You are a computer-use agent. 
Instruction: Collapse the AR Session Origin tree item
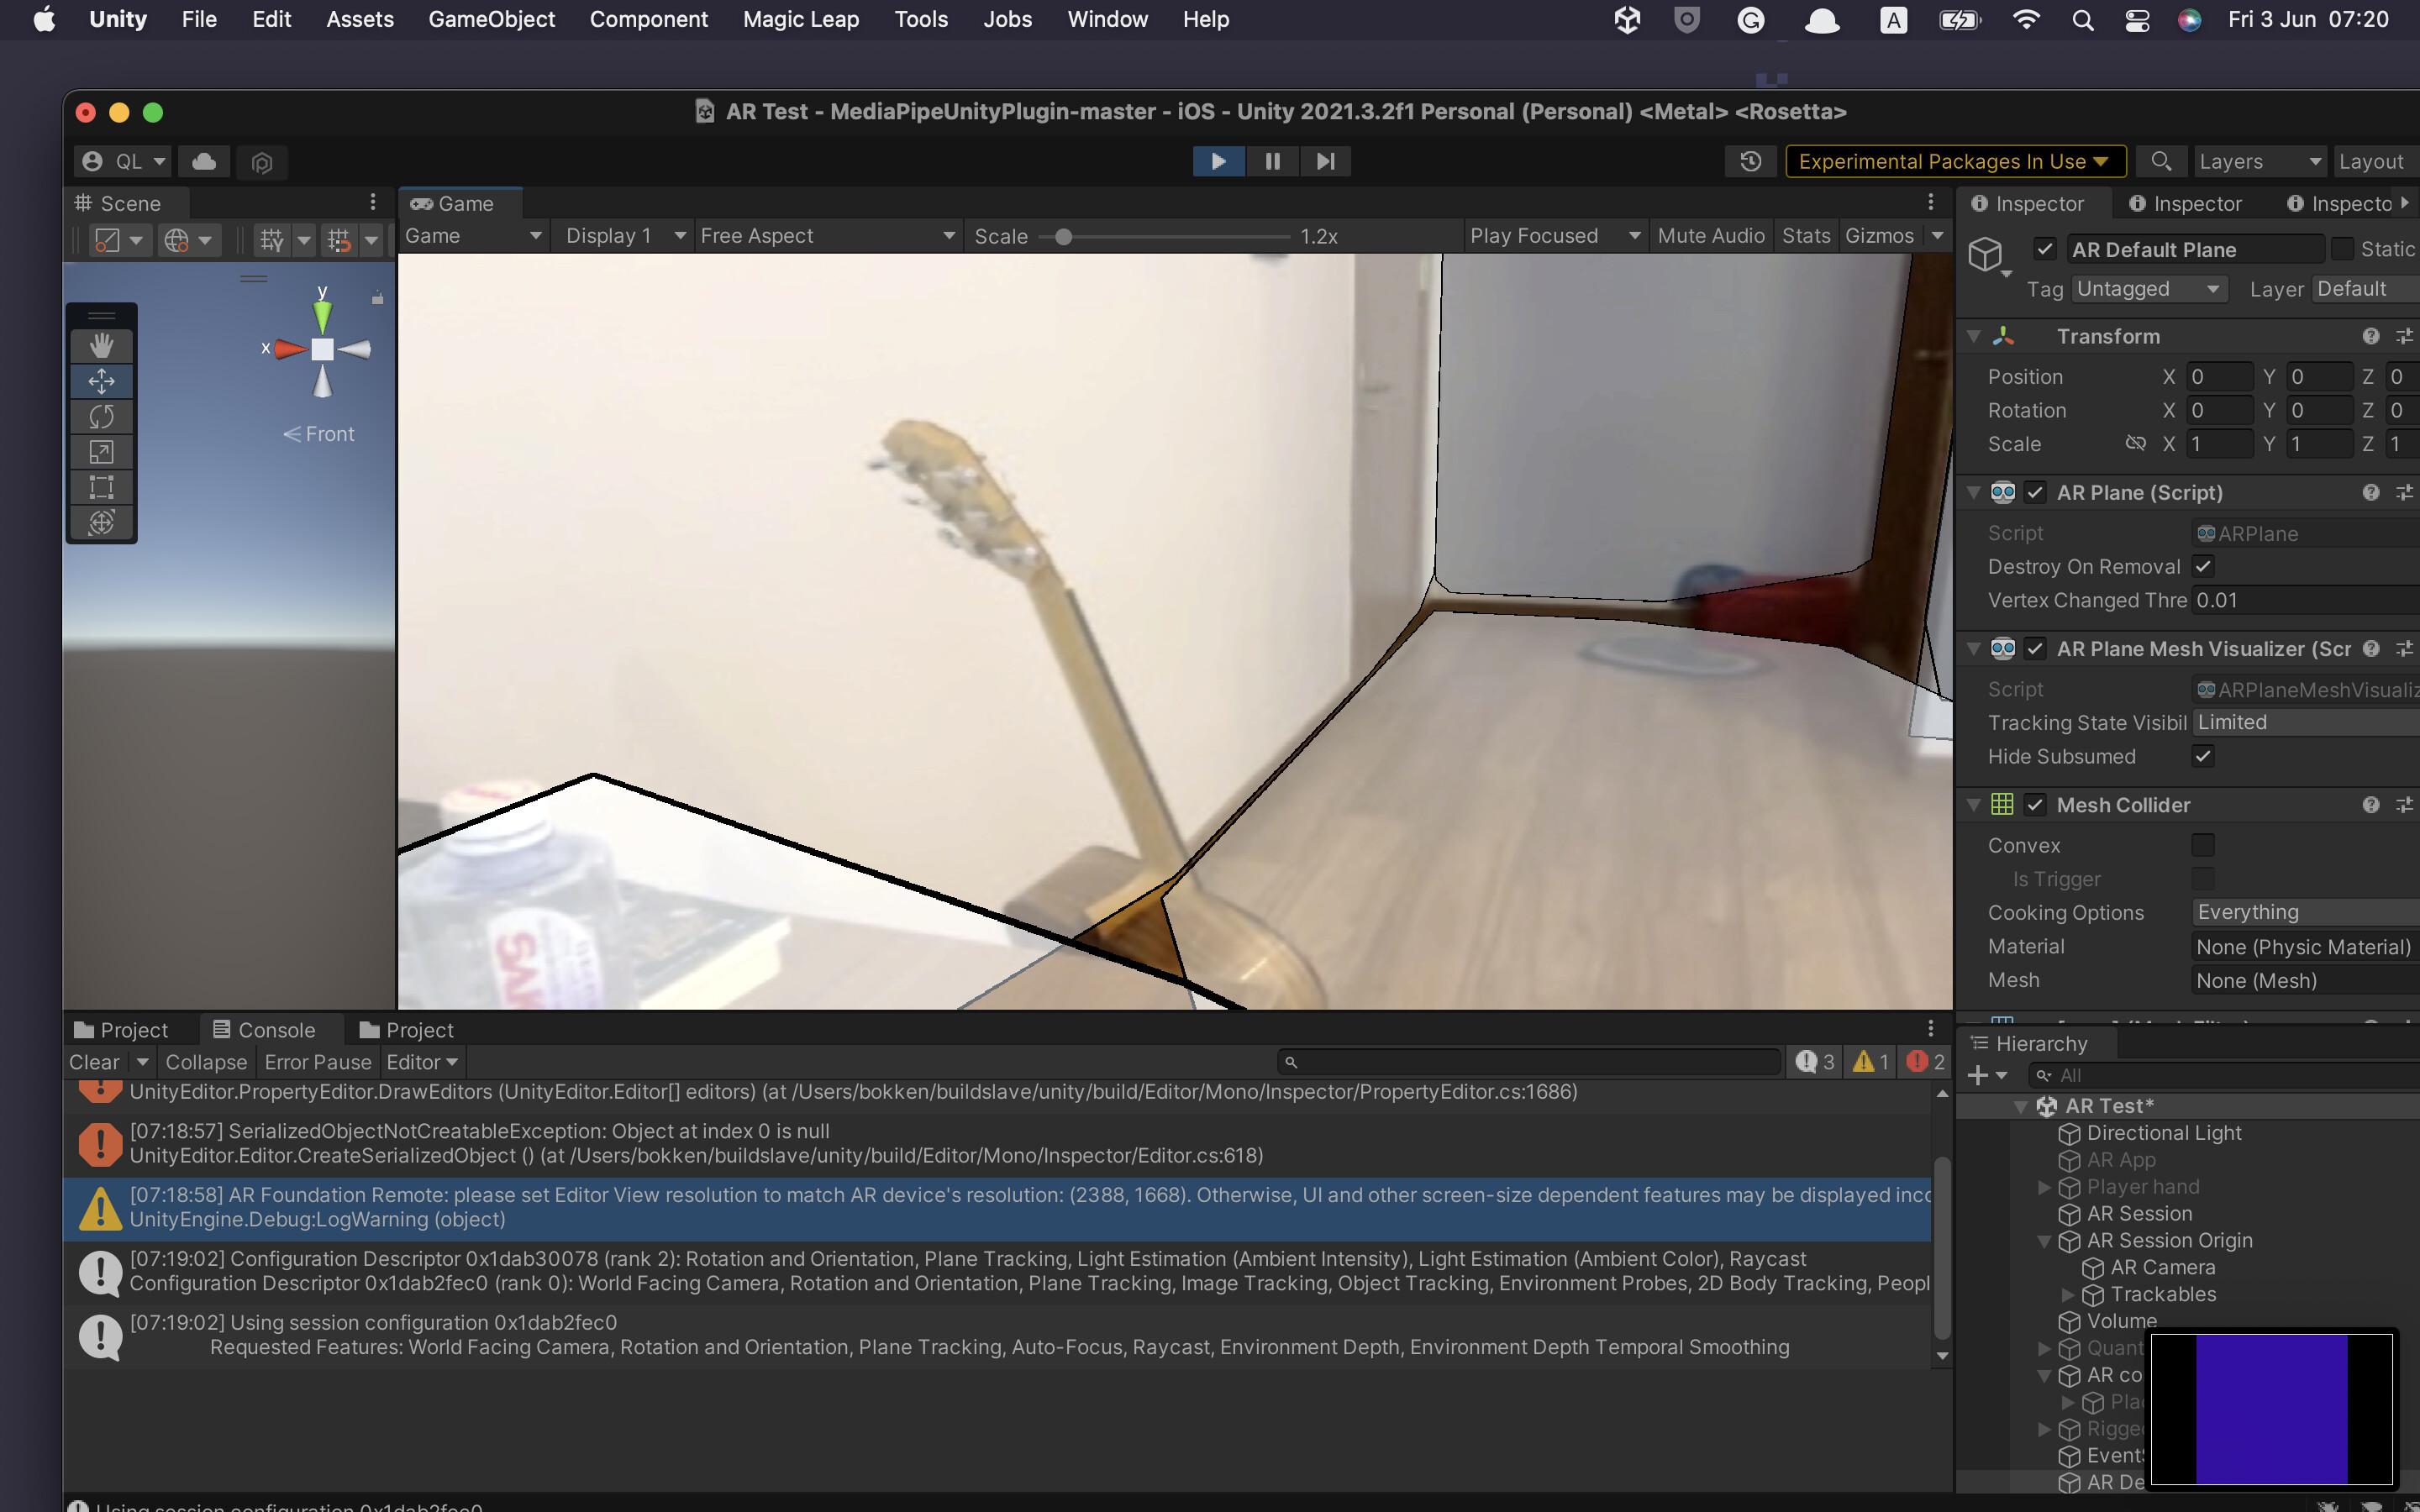pos(2044,1241)
